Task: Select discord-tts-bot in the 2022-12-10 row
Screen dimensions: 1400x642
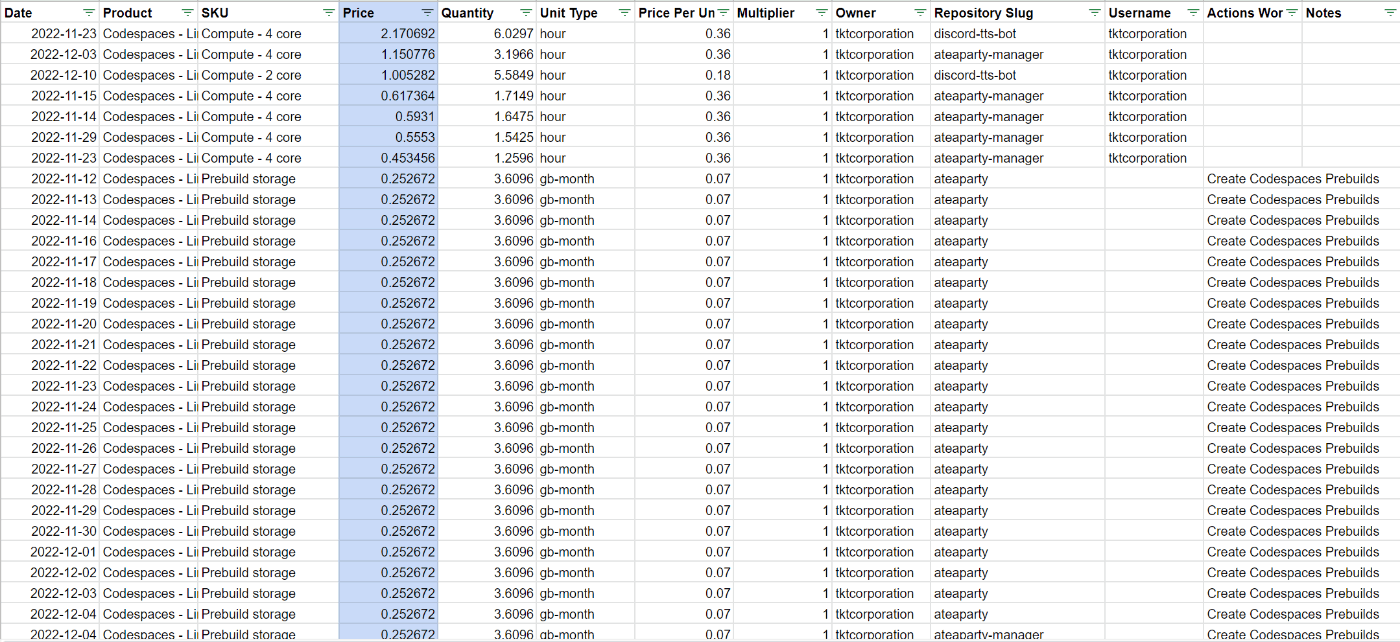Action: tap(1017, 75)
